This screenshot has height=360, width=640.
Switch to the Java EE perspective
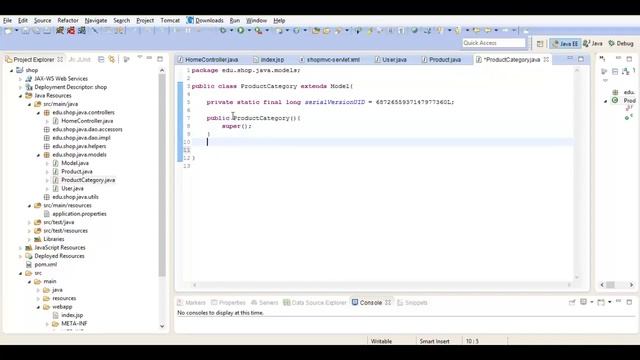pos(565,44)
